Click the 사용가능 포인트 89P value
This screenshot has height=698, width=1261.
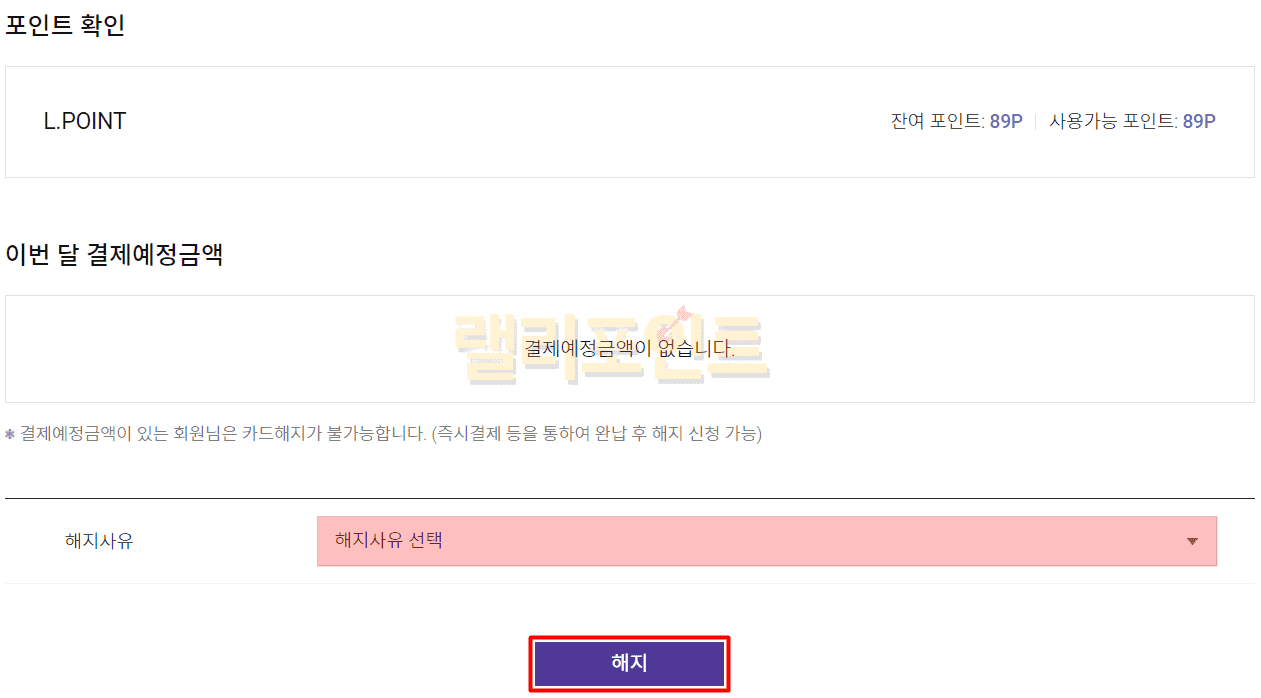(x=1199, y=122)
